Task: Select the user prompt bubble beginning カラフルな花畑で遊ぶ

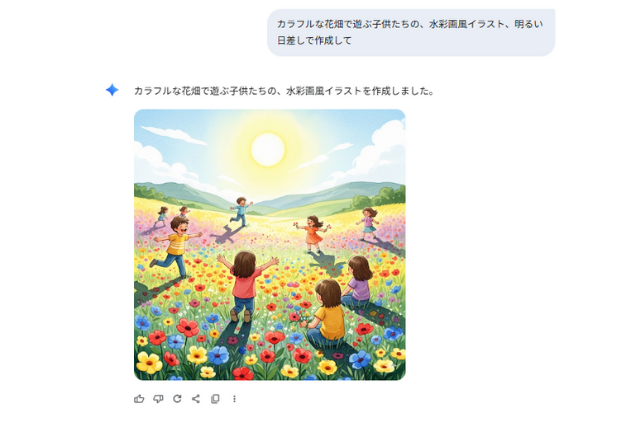Action: 411,32
